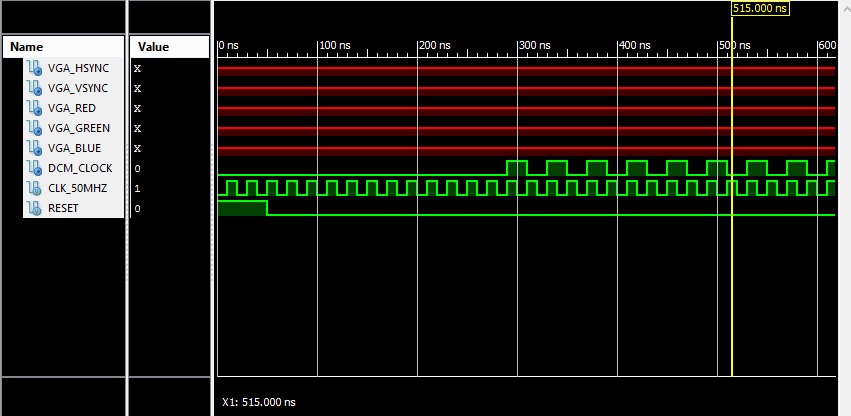Click the 500 ns ruler mark
851x416 pixels.
pyautogui.click(x=735, y=46)
